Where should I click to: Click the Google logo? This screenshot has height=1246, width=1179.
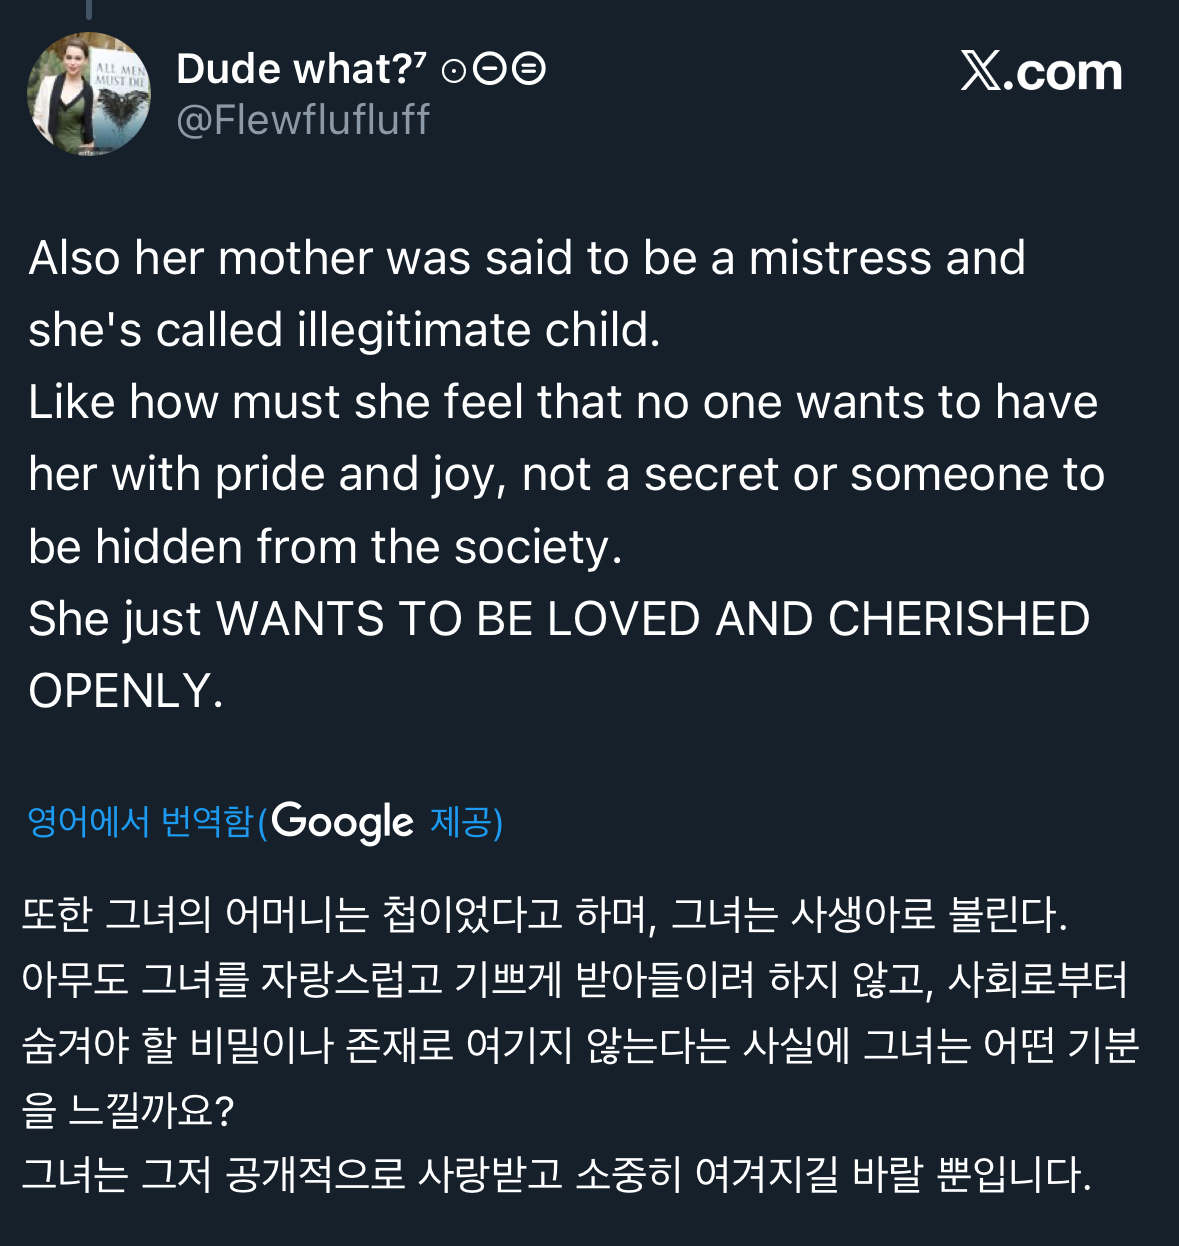[x=342, y=822]
